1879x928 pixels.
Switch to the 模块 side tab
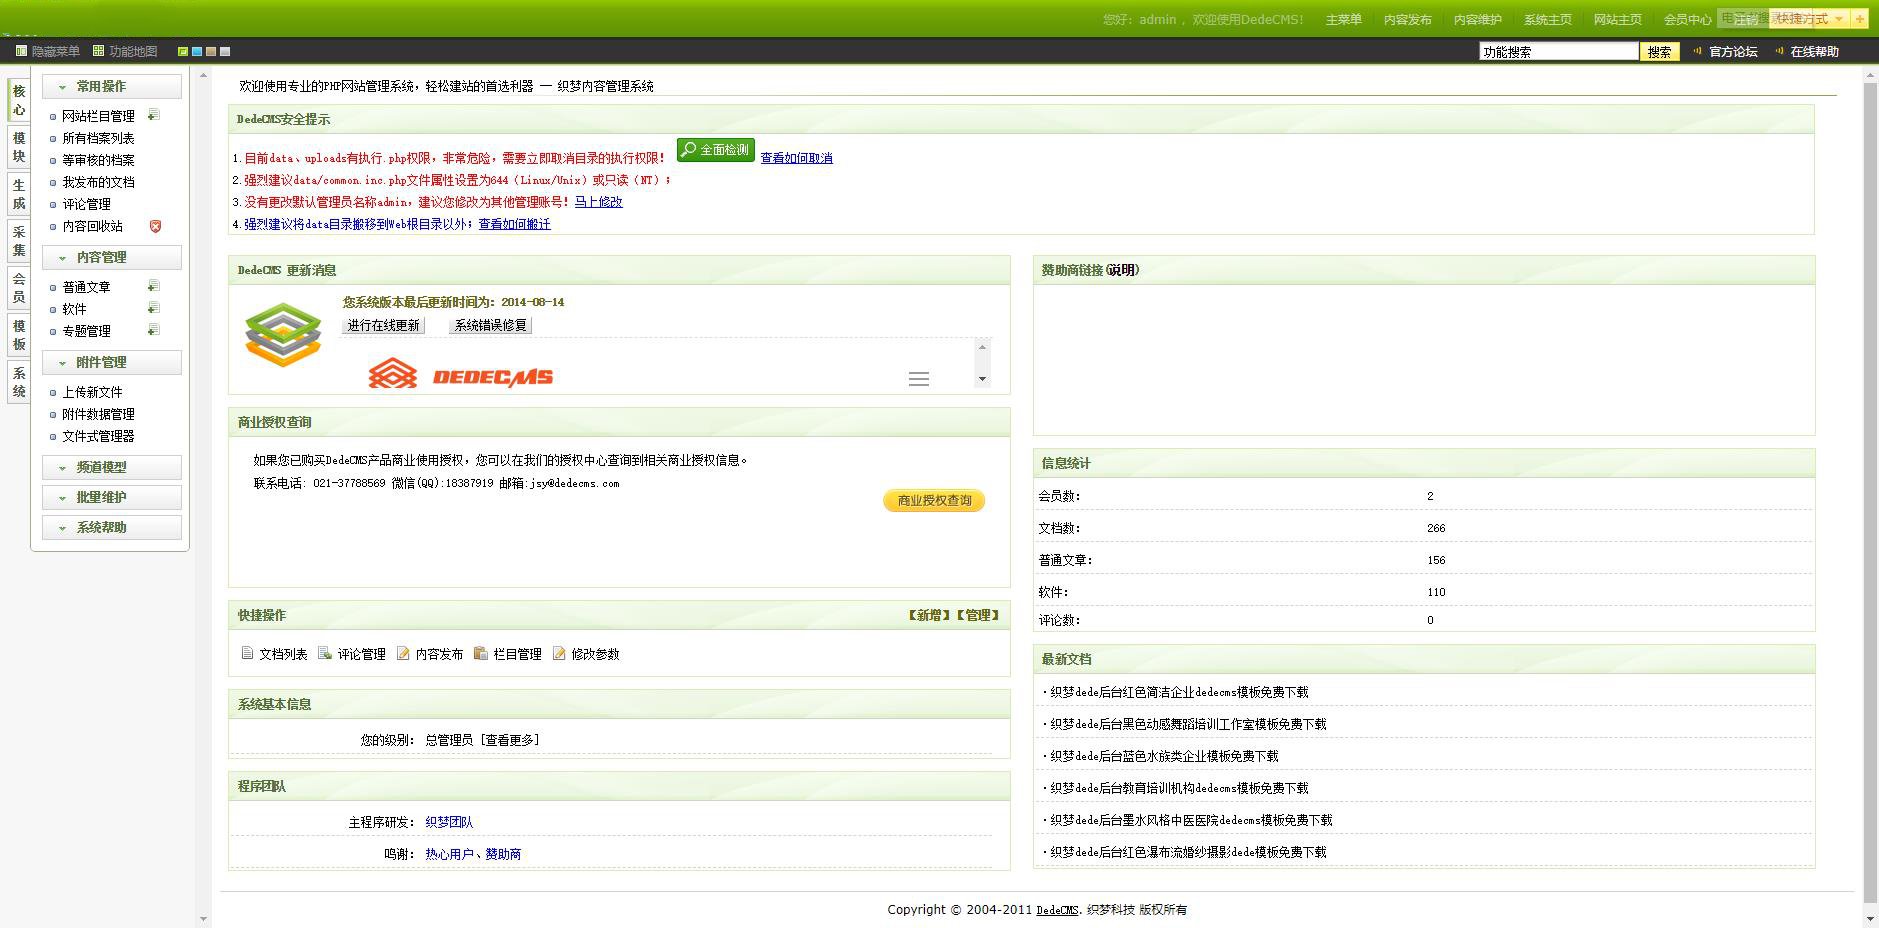(19, 147)
